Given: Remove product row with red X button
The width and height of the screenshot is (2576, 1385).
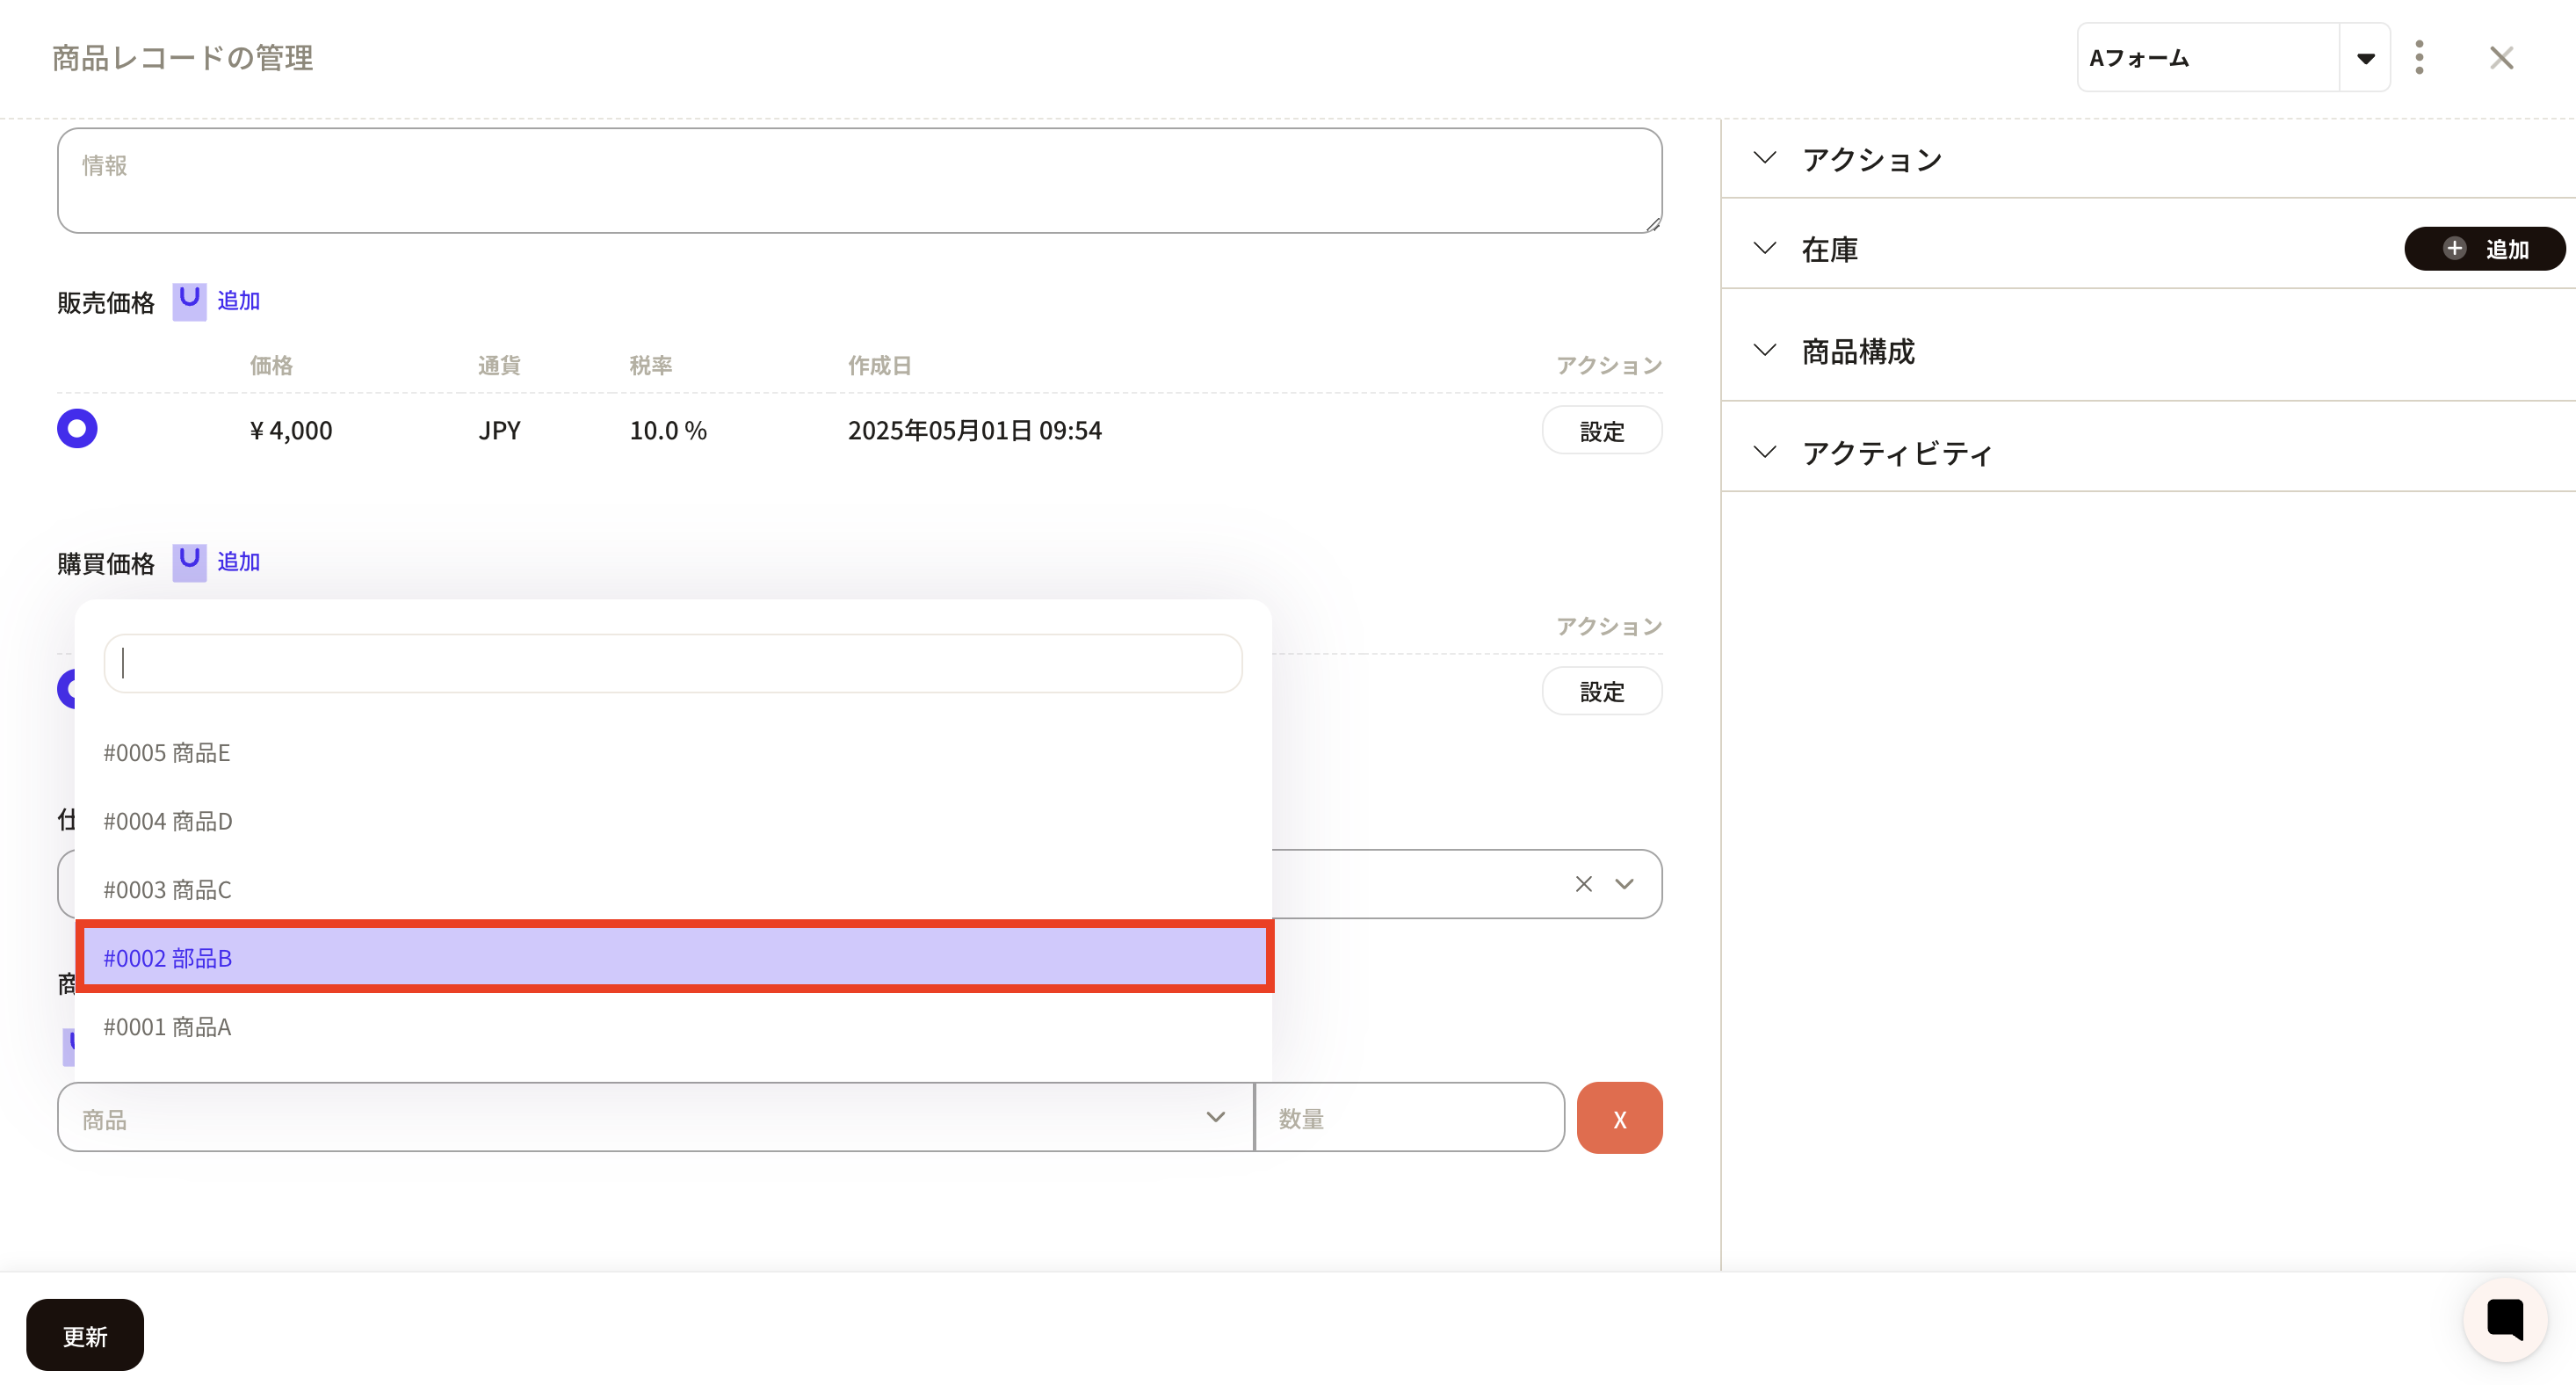Looking at the screenshot, I should (x=1619, y=1118).
